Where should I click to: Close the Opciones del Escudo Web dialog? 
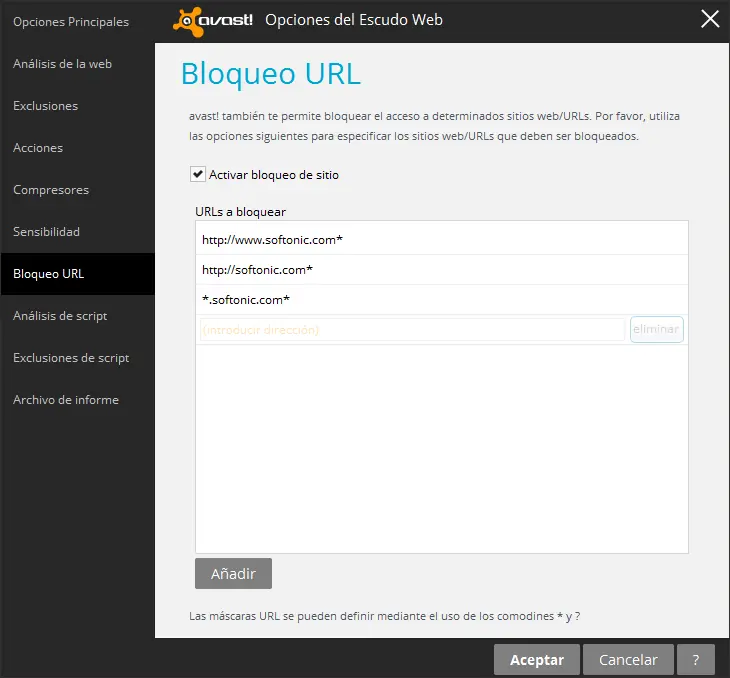click(710, 19)
